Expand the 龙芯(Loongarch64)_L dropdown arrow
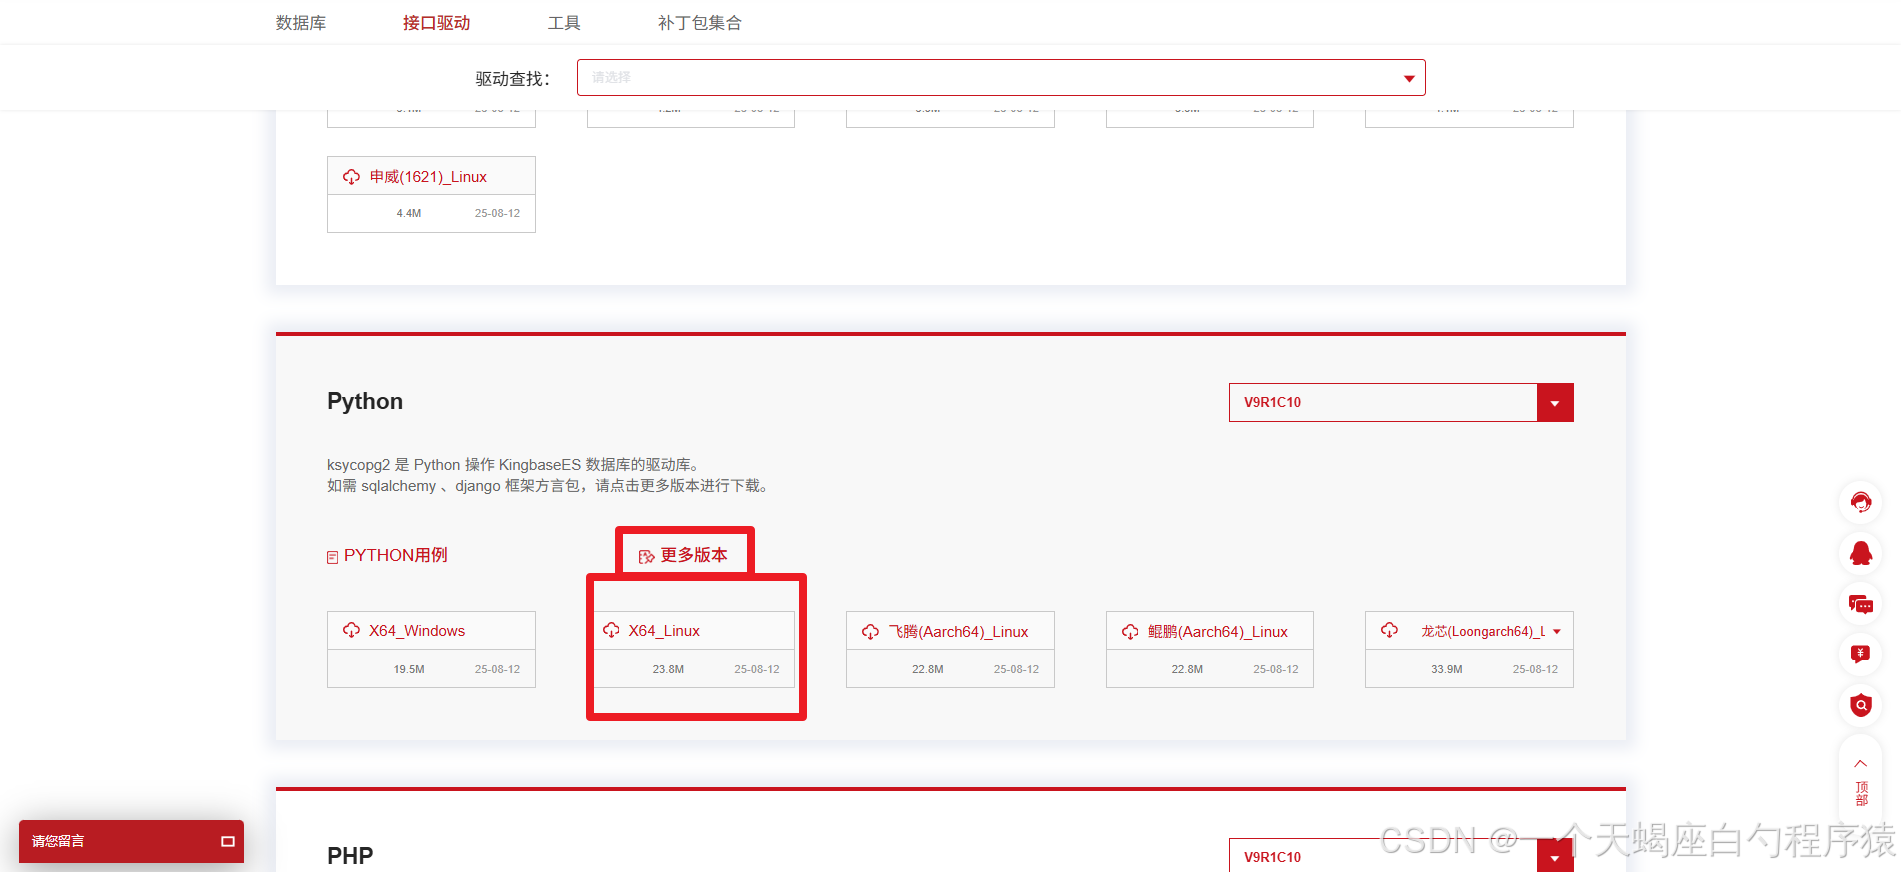The width and height of the screenshot is (1901, 872). (x=1557, y=632)
